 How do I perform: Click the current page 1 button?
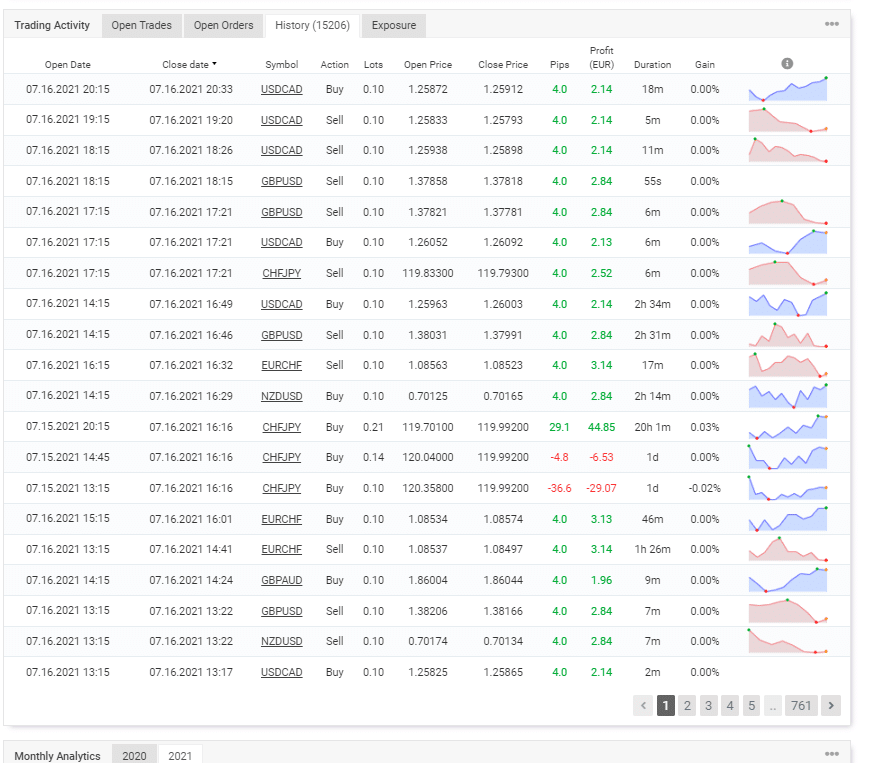click(x=666, y=706)
